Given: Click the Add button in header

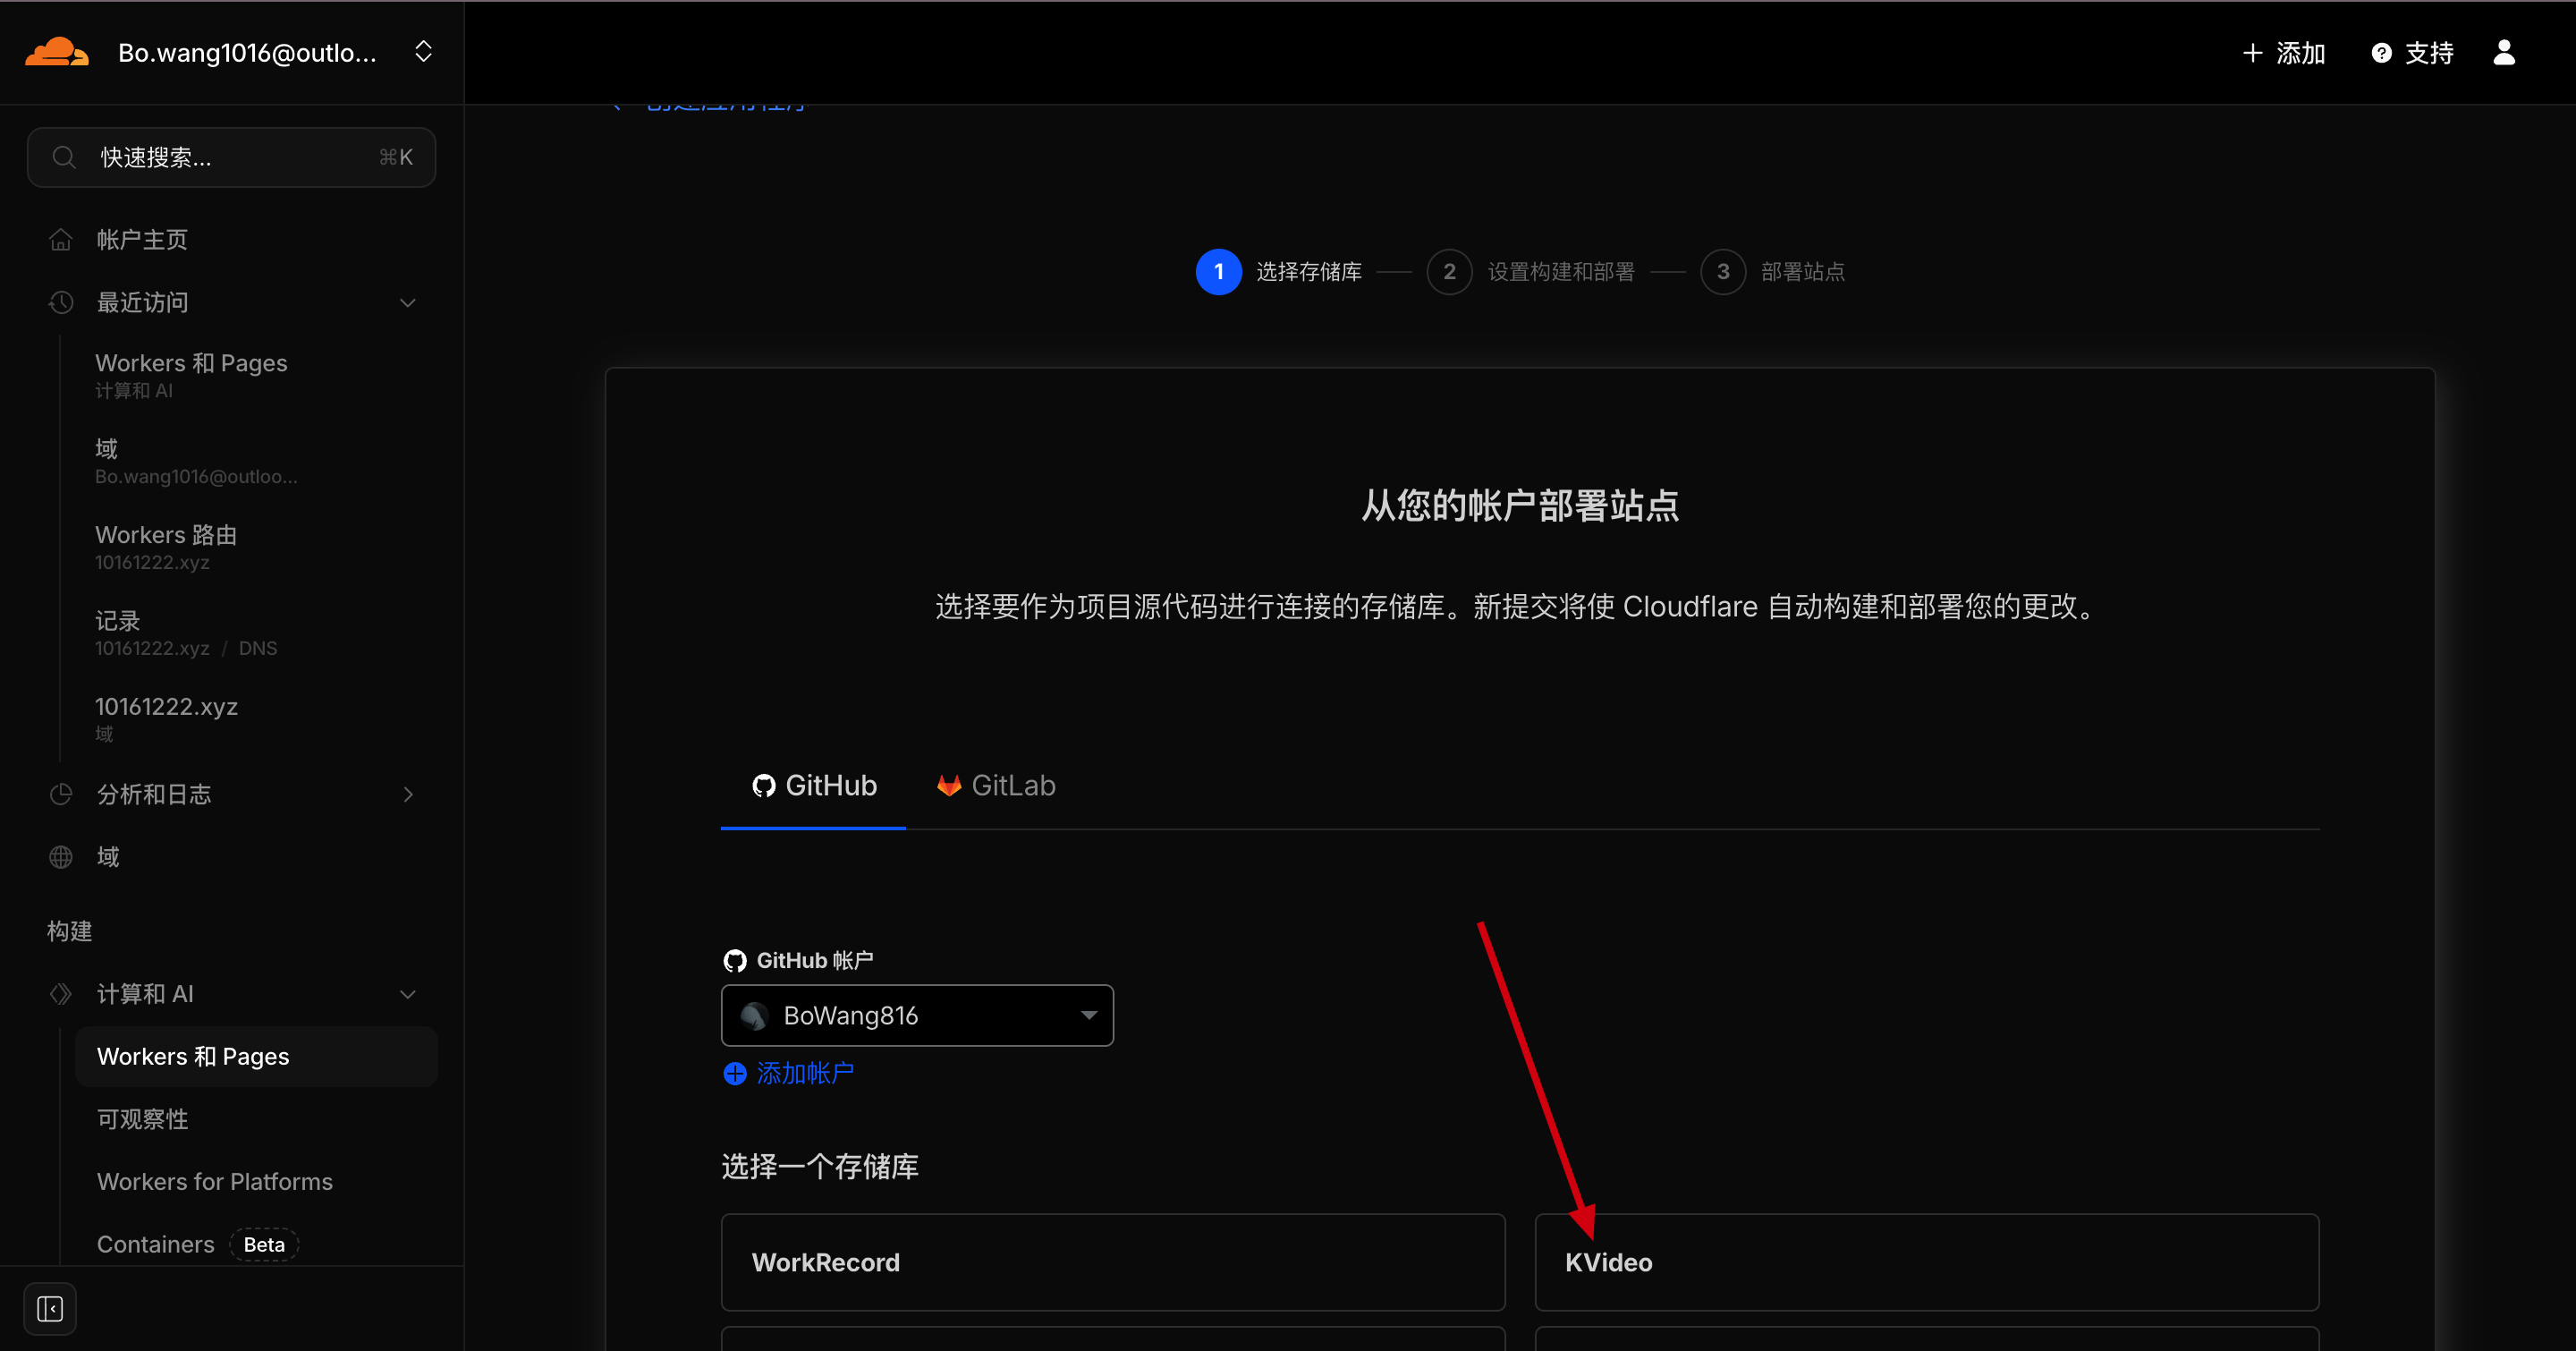Looking at the screenshot, I should pos(2283,53).
